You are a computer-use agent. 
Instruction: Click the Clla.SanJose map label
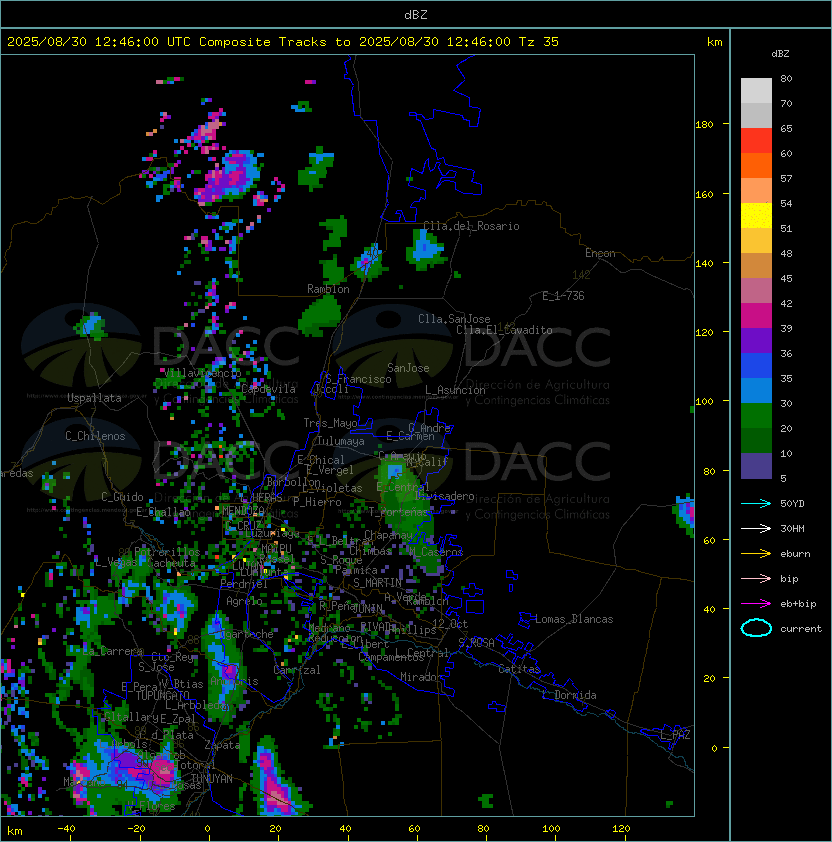point(454,319)
